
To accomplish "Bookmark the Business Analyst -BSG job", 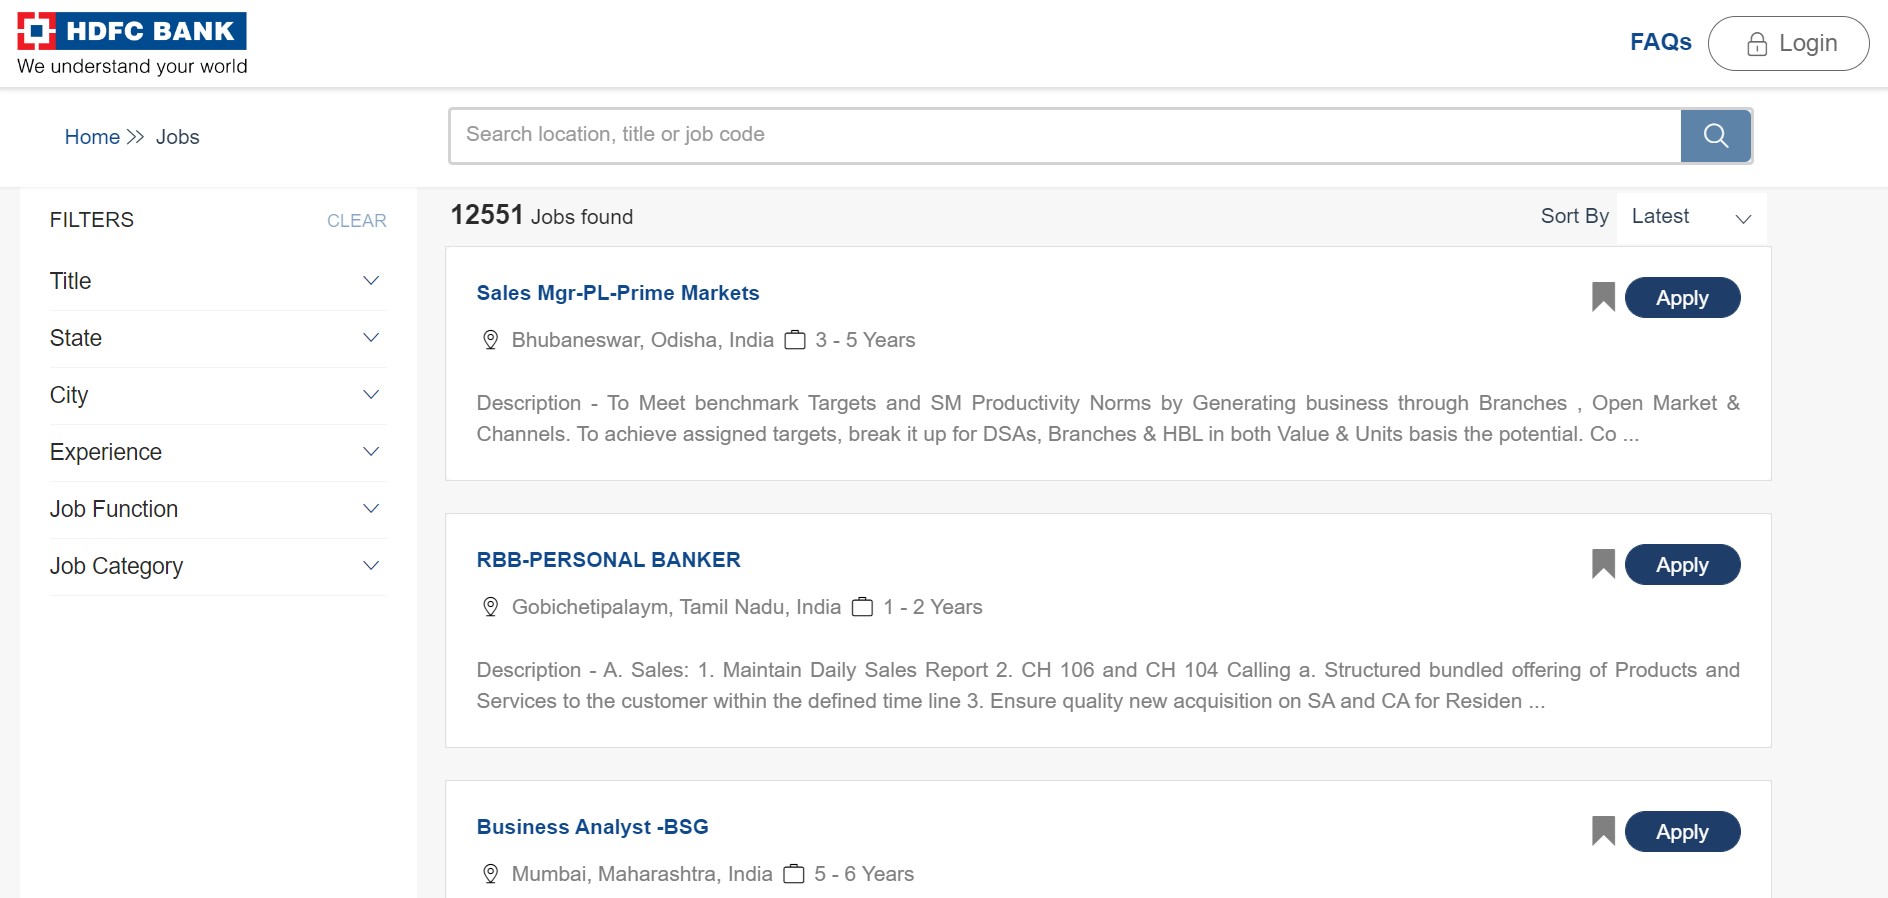I will [1603, 831].
